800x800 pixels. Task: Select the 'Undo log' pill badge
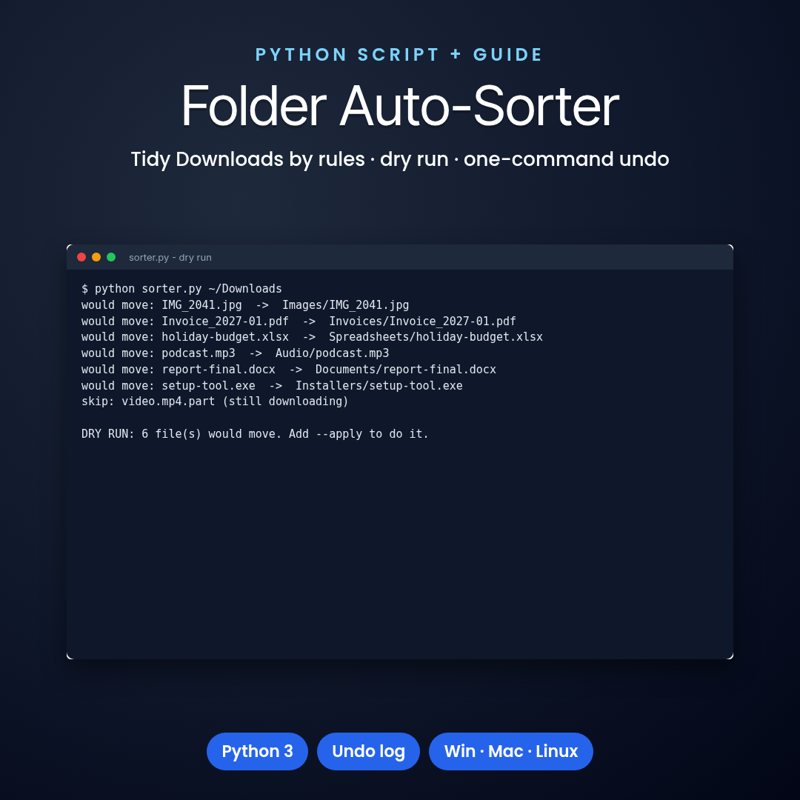[368, 751]
